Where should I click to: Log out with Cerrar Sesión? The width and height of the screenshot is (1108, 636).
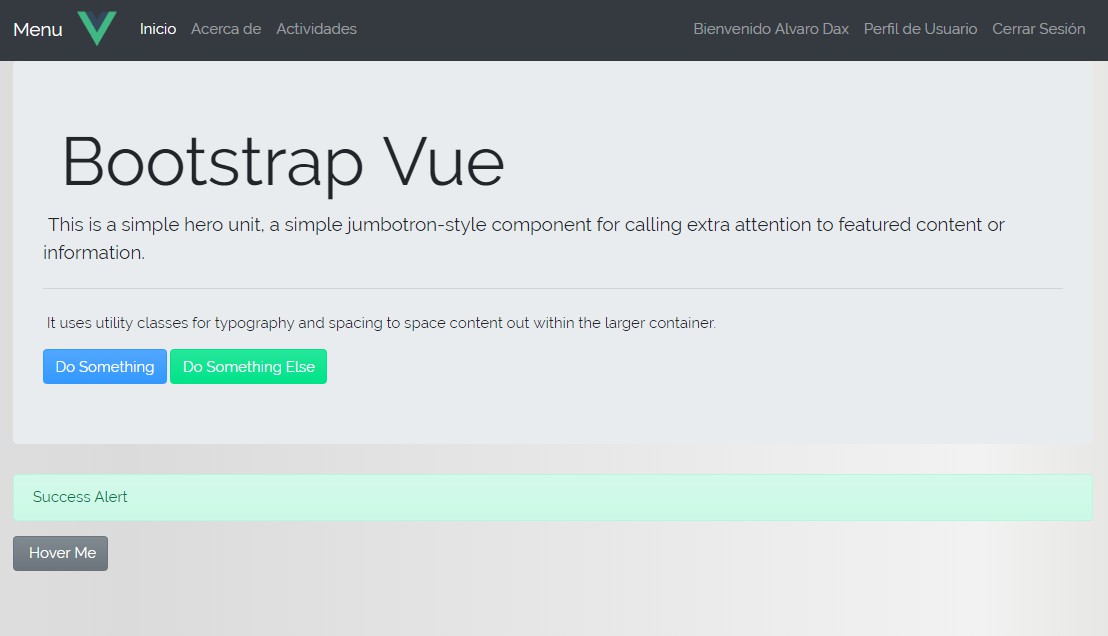coord(1038,29)
